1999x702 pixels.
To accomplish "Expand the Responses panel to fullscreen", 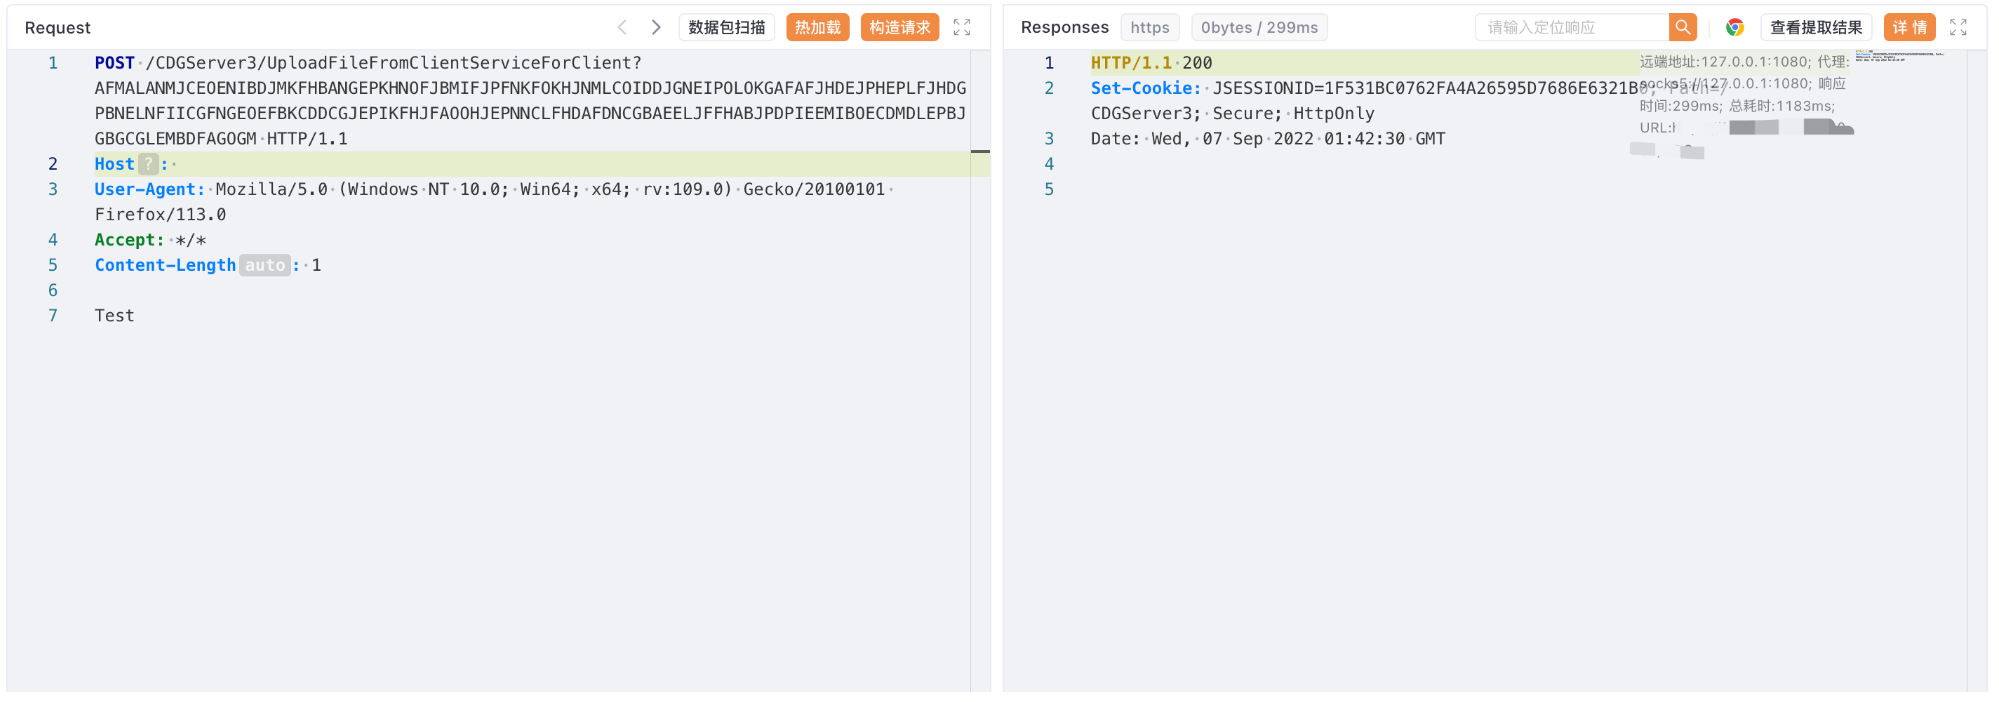I will pyautogui.click(x=1958, y=27).
